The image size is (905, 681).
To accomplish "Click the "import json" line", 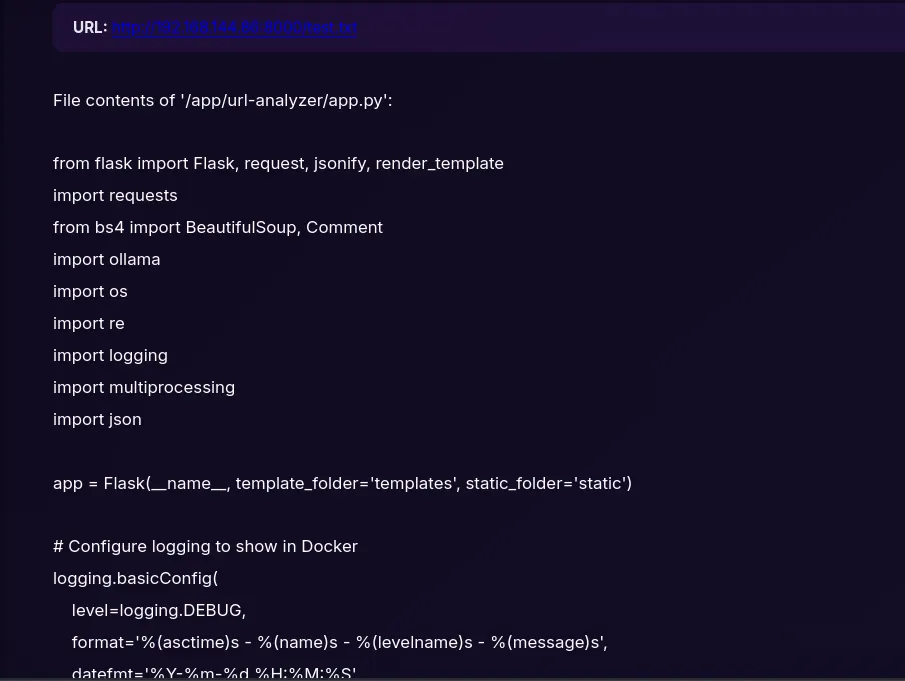I will [x=97, y=419].
